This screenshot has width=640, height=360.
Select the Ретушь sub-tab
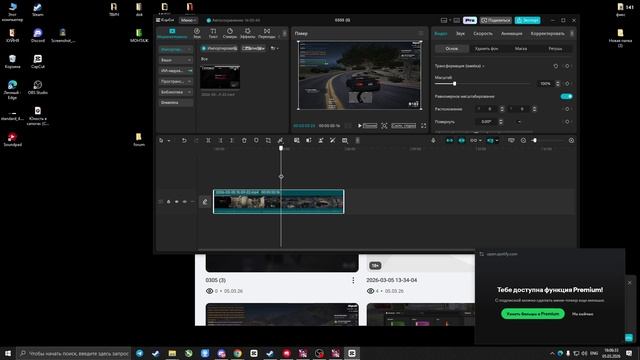[555, 49]
